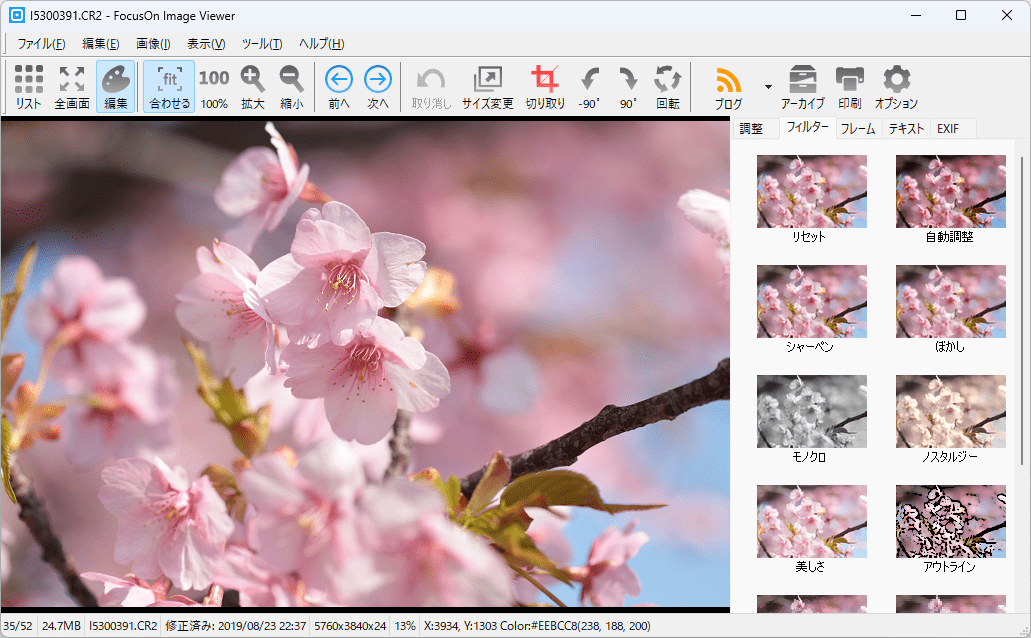1031x638 pixels.
Task: Apply the 自動調整 auto-adjust filter
Action: (950, 199)
